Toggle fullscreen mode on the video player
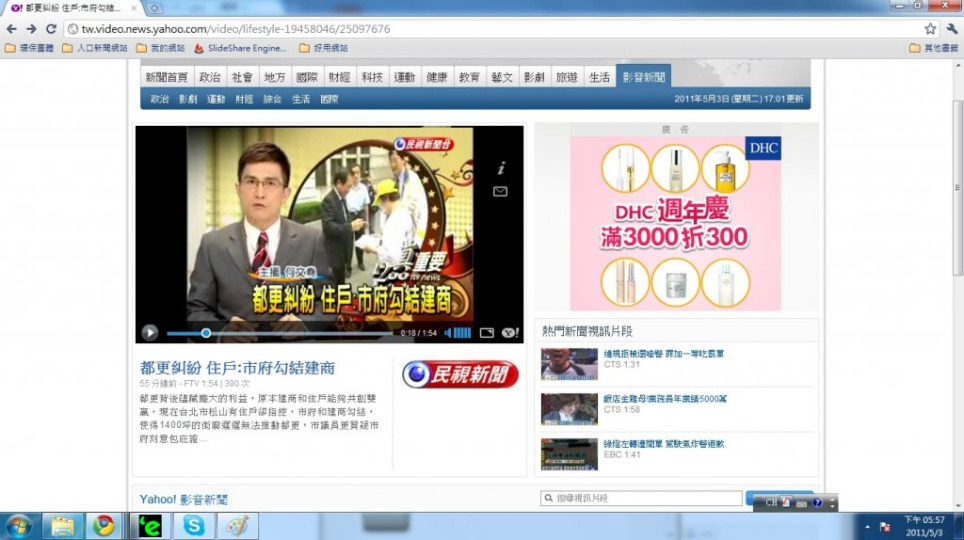Viewport: 964px width, 540px height. pos(487,333)
